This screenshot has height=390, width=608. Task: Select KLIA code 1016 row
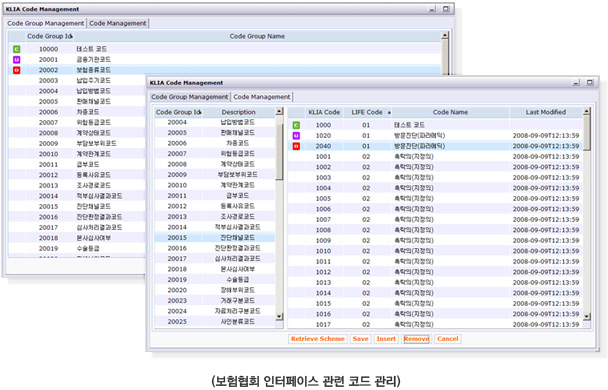pyautogui.click(x=435, y=314)
